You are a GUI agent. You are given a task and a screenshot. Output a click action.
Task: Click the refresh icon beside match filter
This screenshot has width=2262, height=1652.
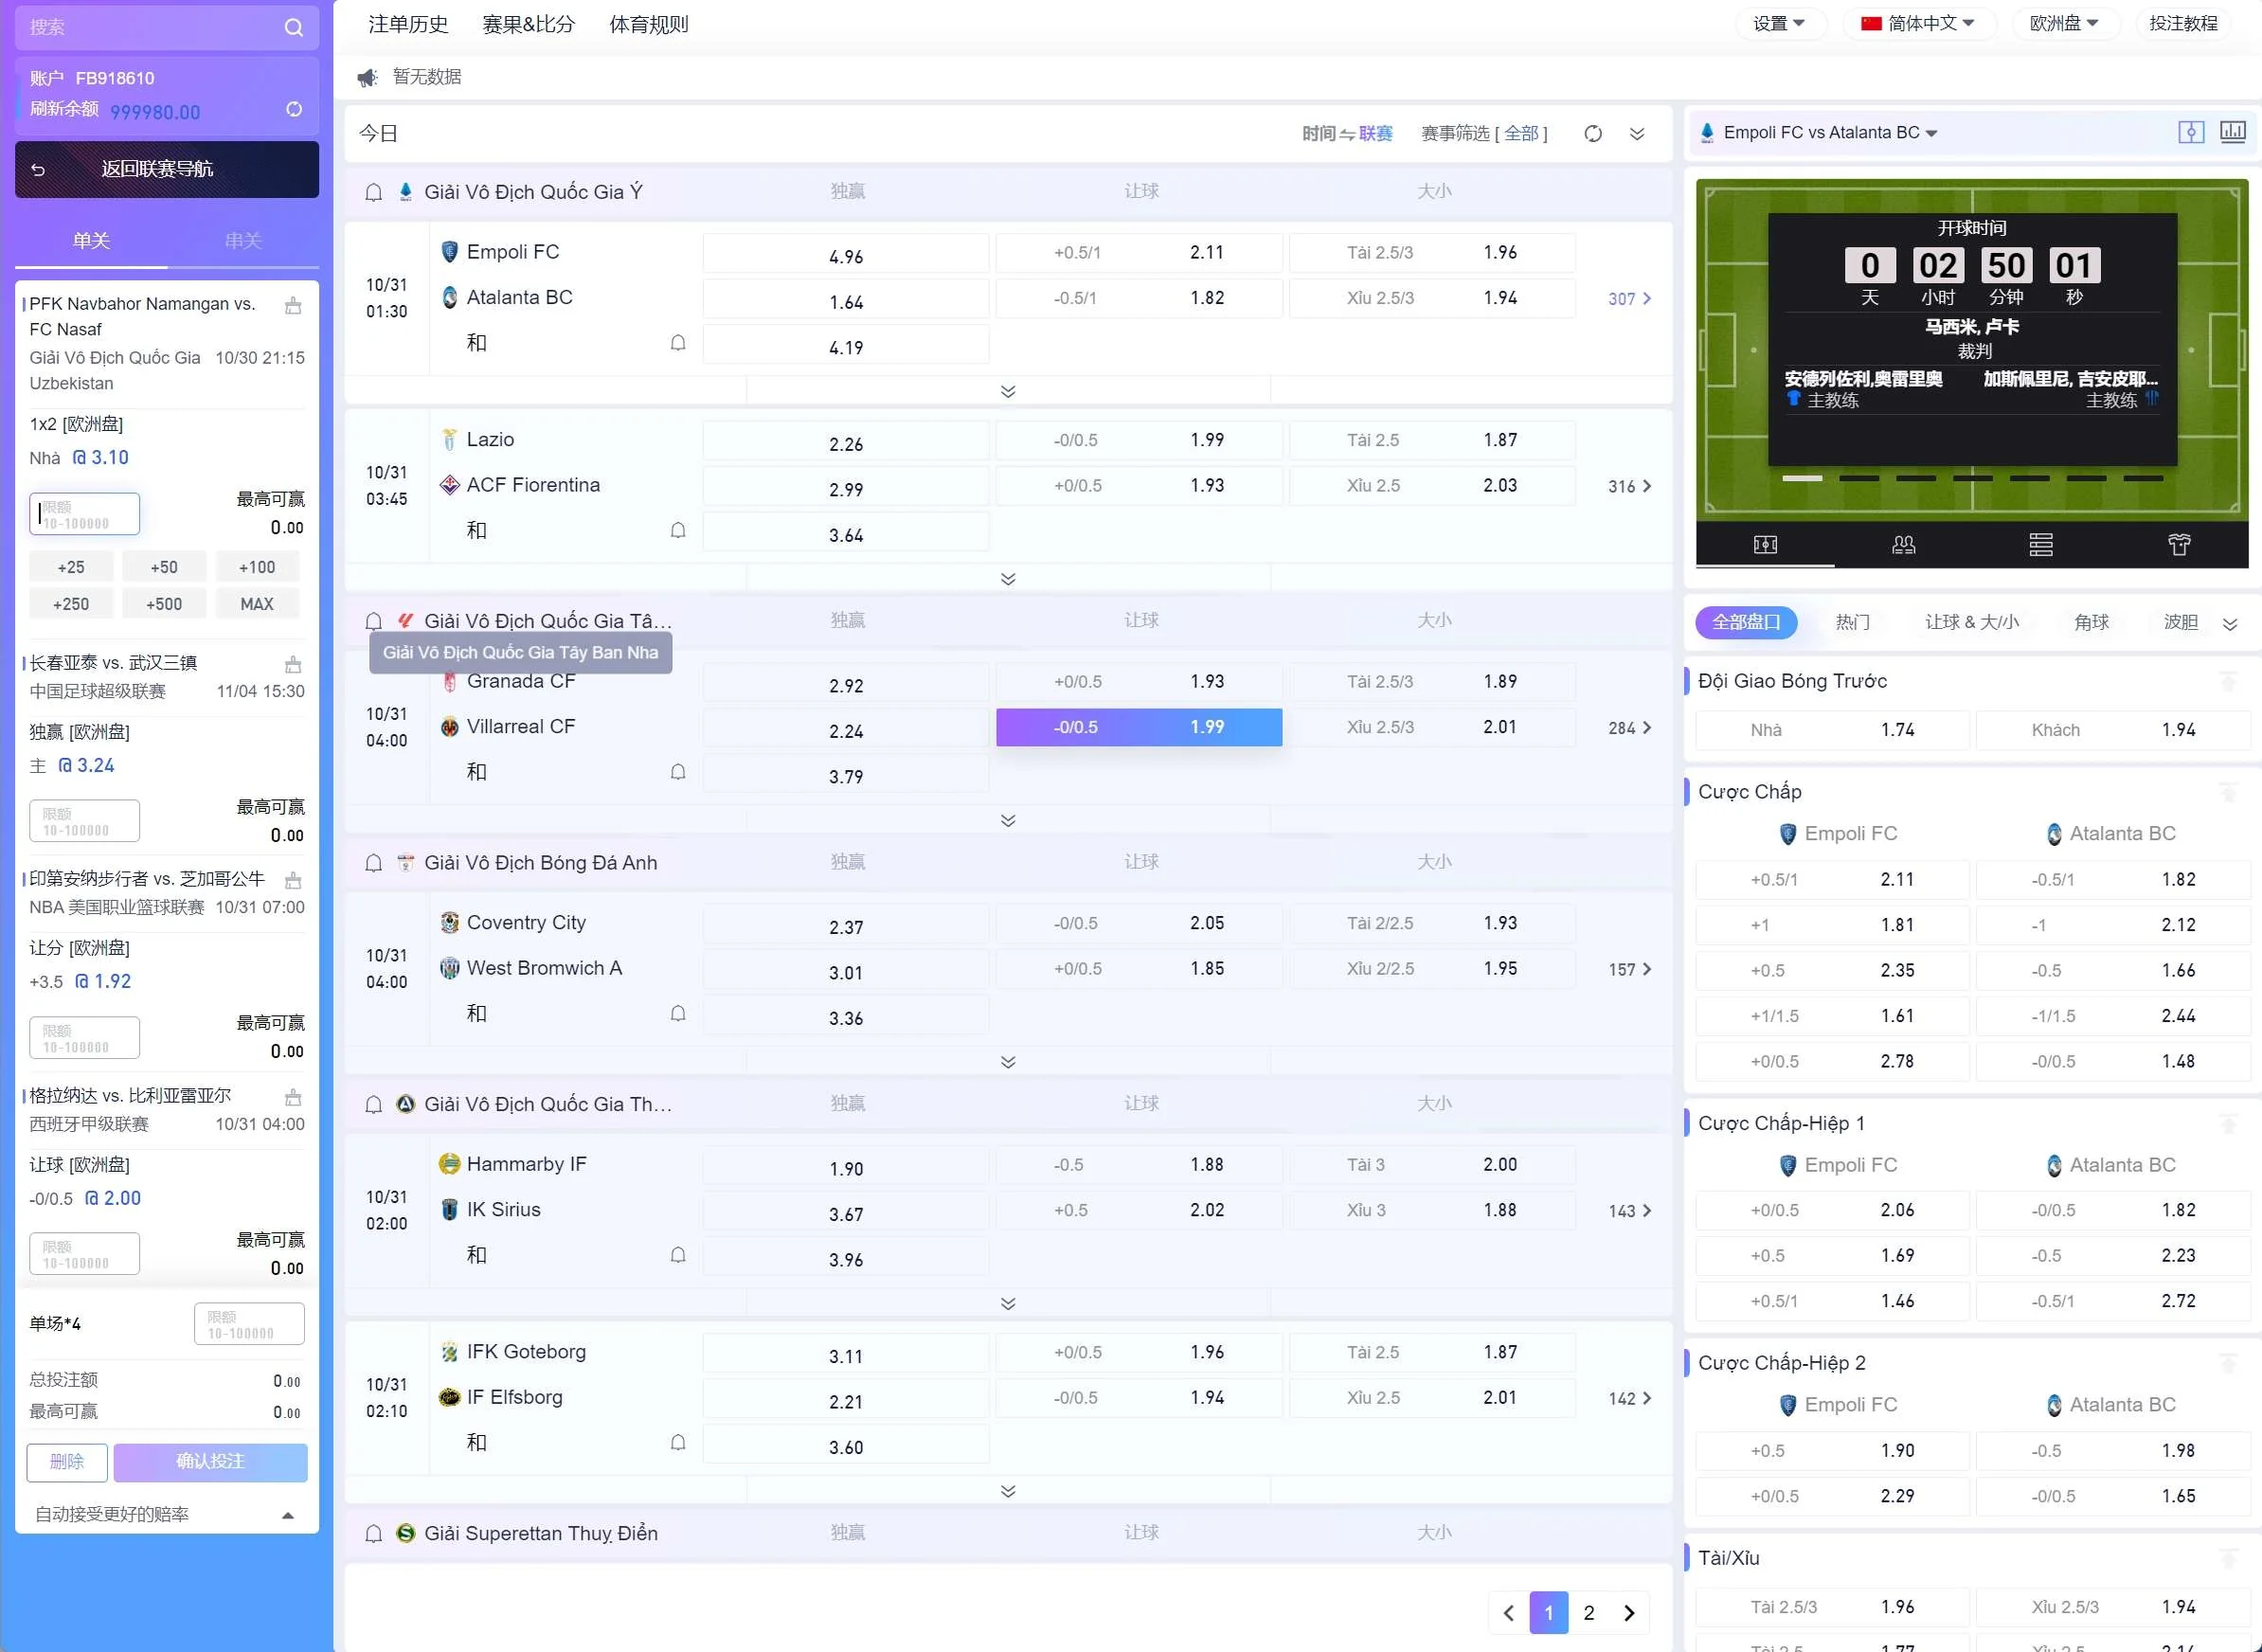coord(1593,133)
